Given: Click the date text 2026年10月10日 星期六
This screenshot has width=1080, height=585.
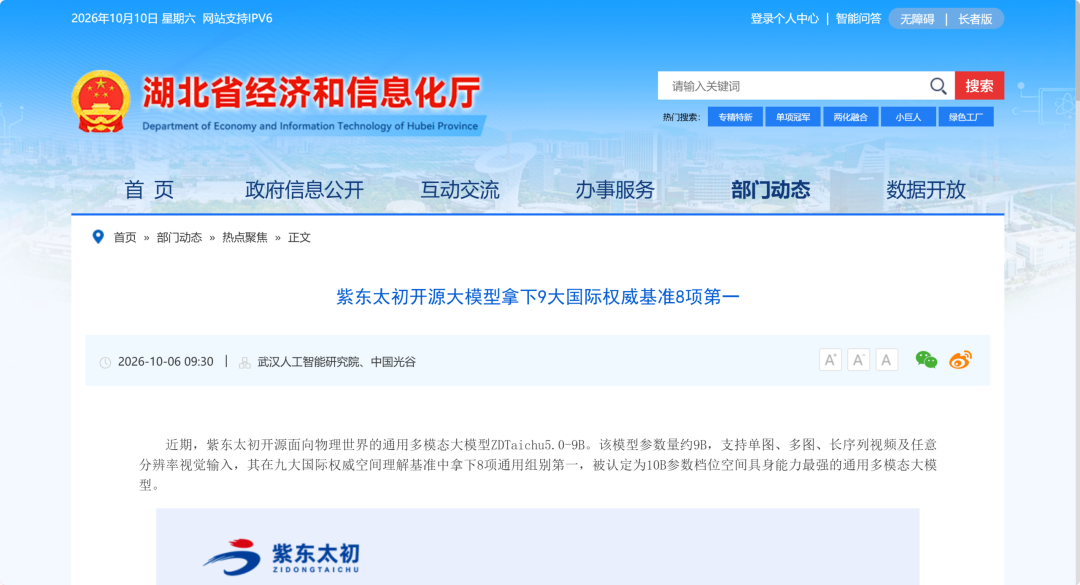Looking at the screenshot, I should coord(134,19).
